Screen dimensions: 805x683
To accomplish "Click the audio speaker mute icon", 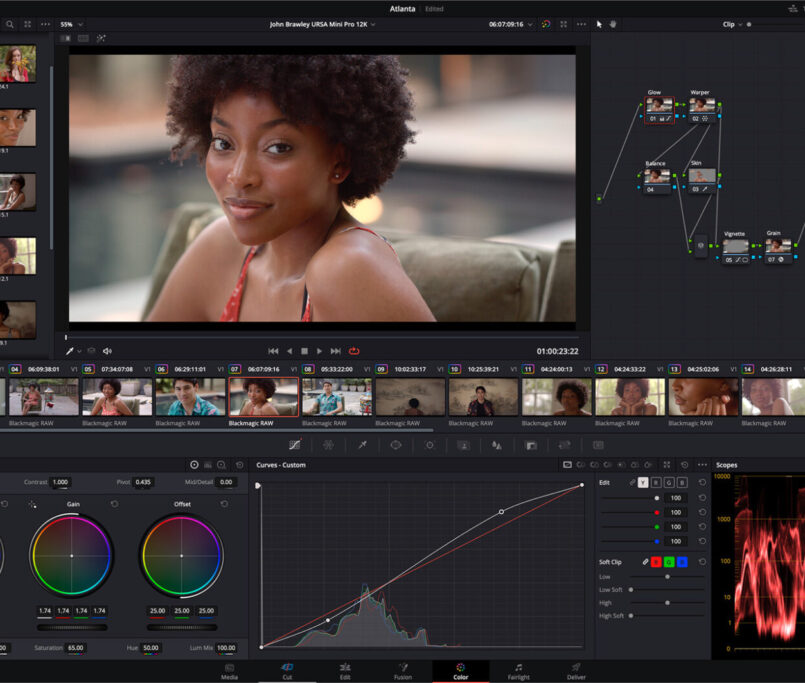I will tap(107, 351).
